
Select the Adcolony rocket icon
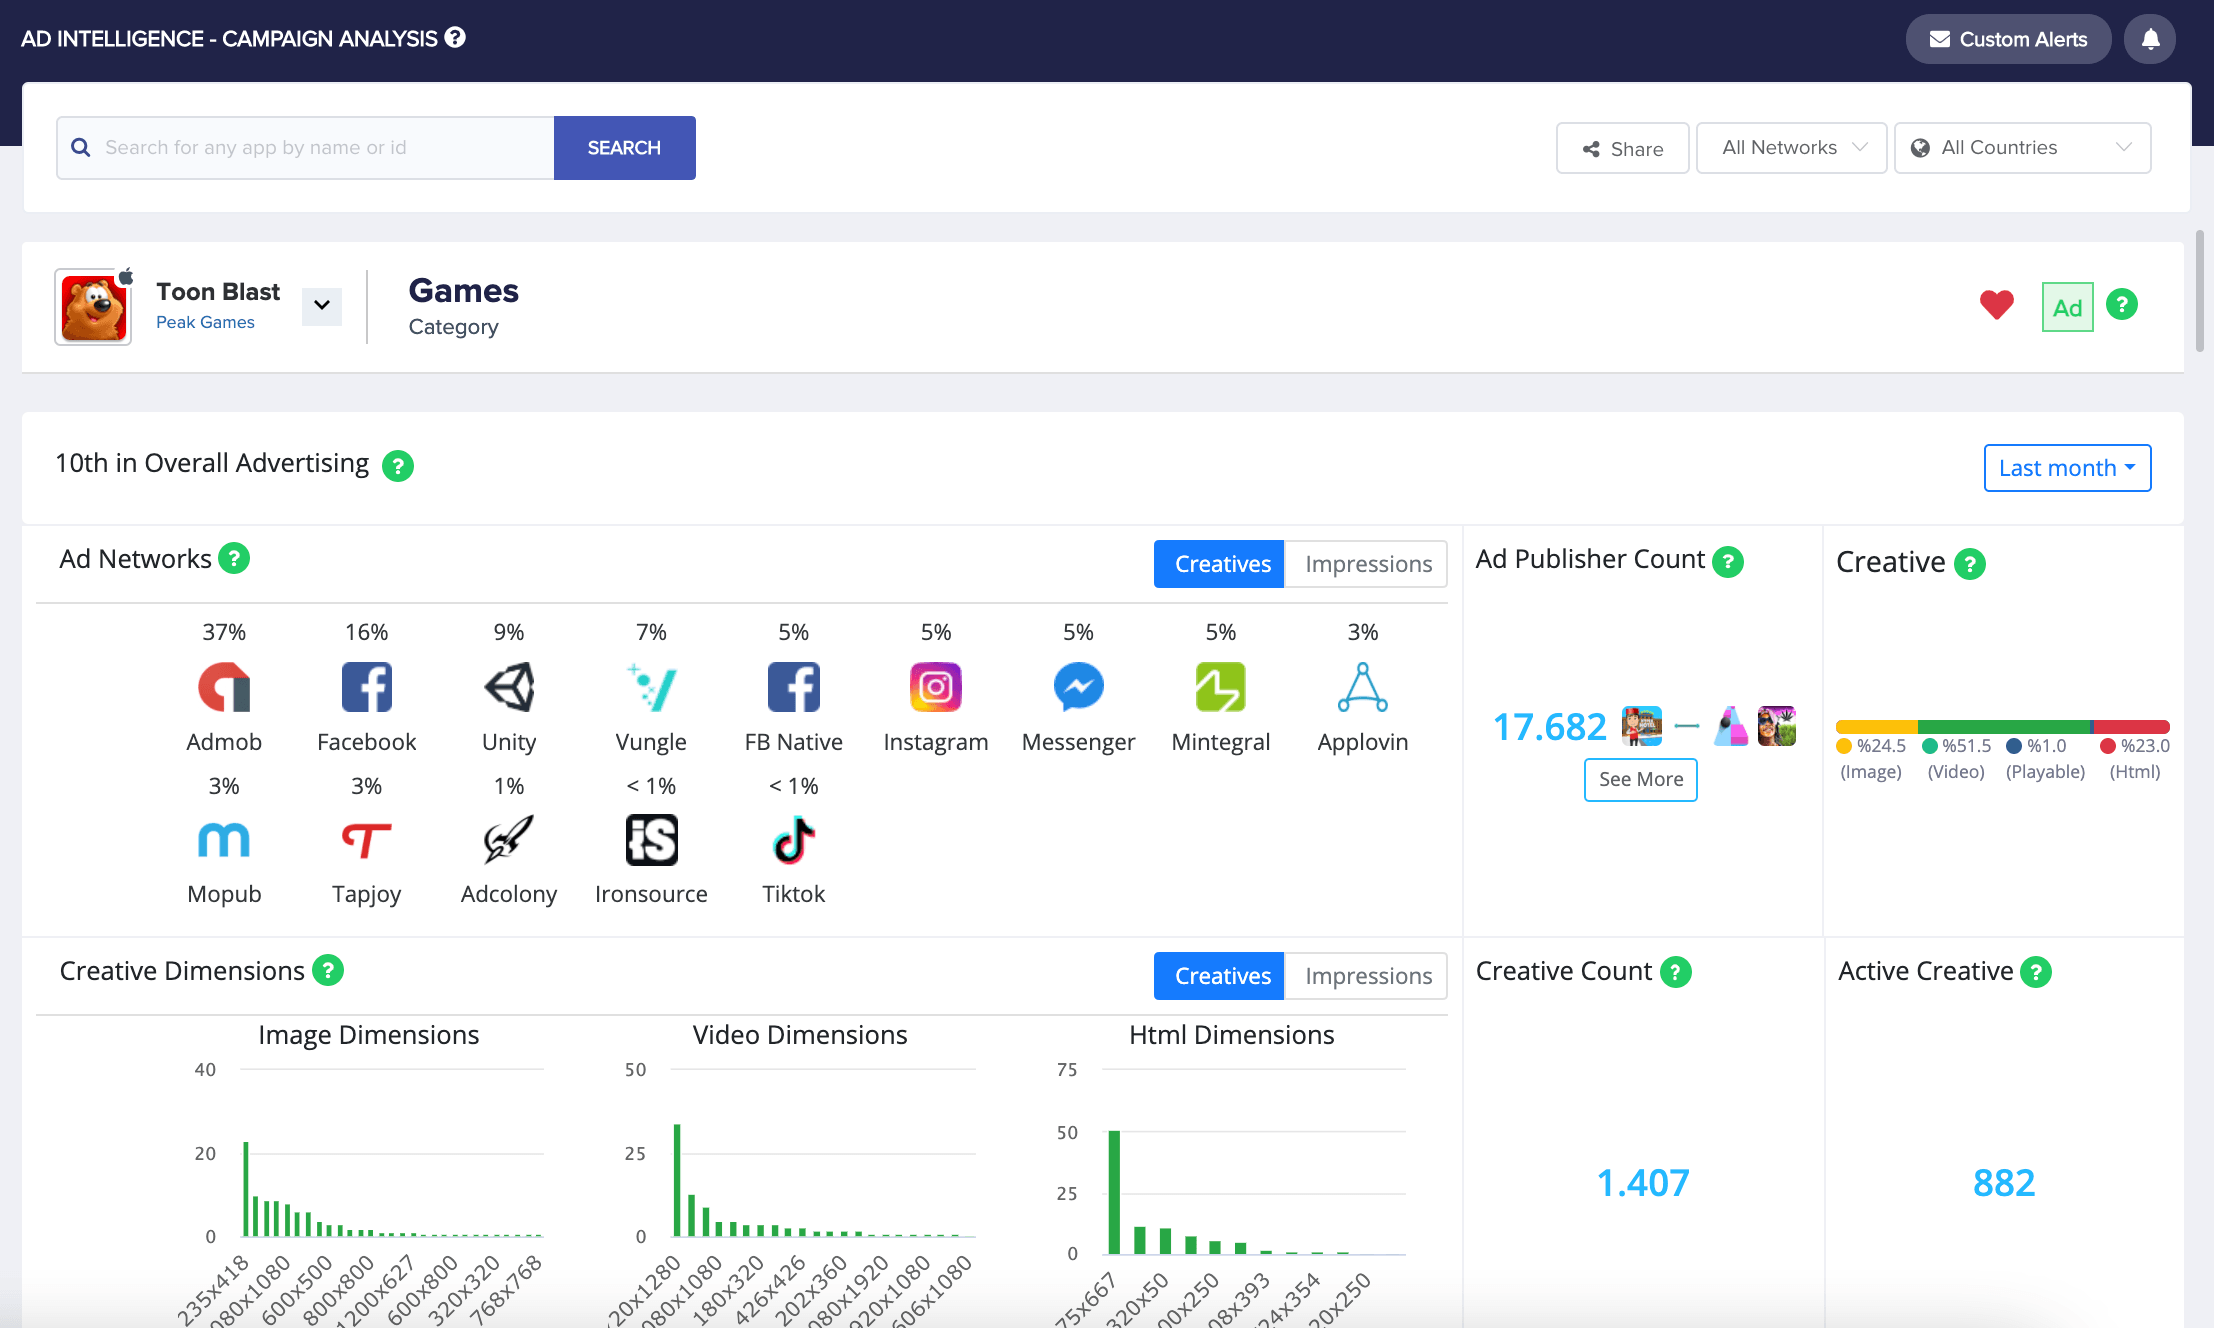coord(509,840)
